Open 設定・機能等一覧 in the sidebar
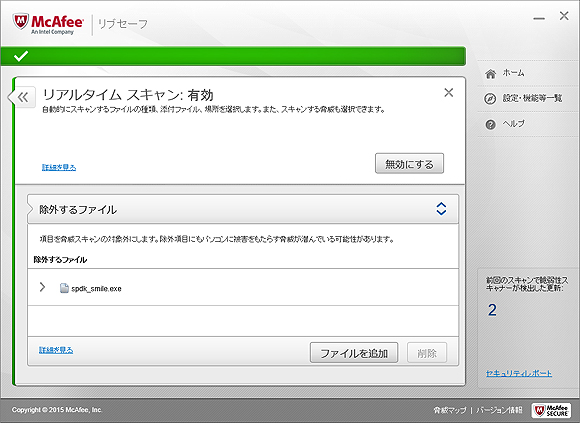The height and width of the screenshot is (423, 580). 532,98
